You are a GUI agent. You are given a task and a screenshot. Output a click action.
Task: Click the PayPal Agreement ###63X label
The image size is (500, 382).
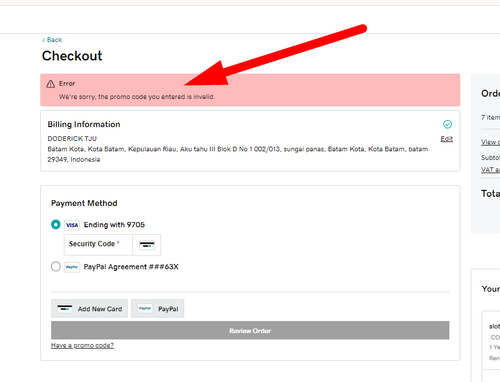click(x=131, y=267)
